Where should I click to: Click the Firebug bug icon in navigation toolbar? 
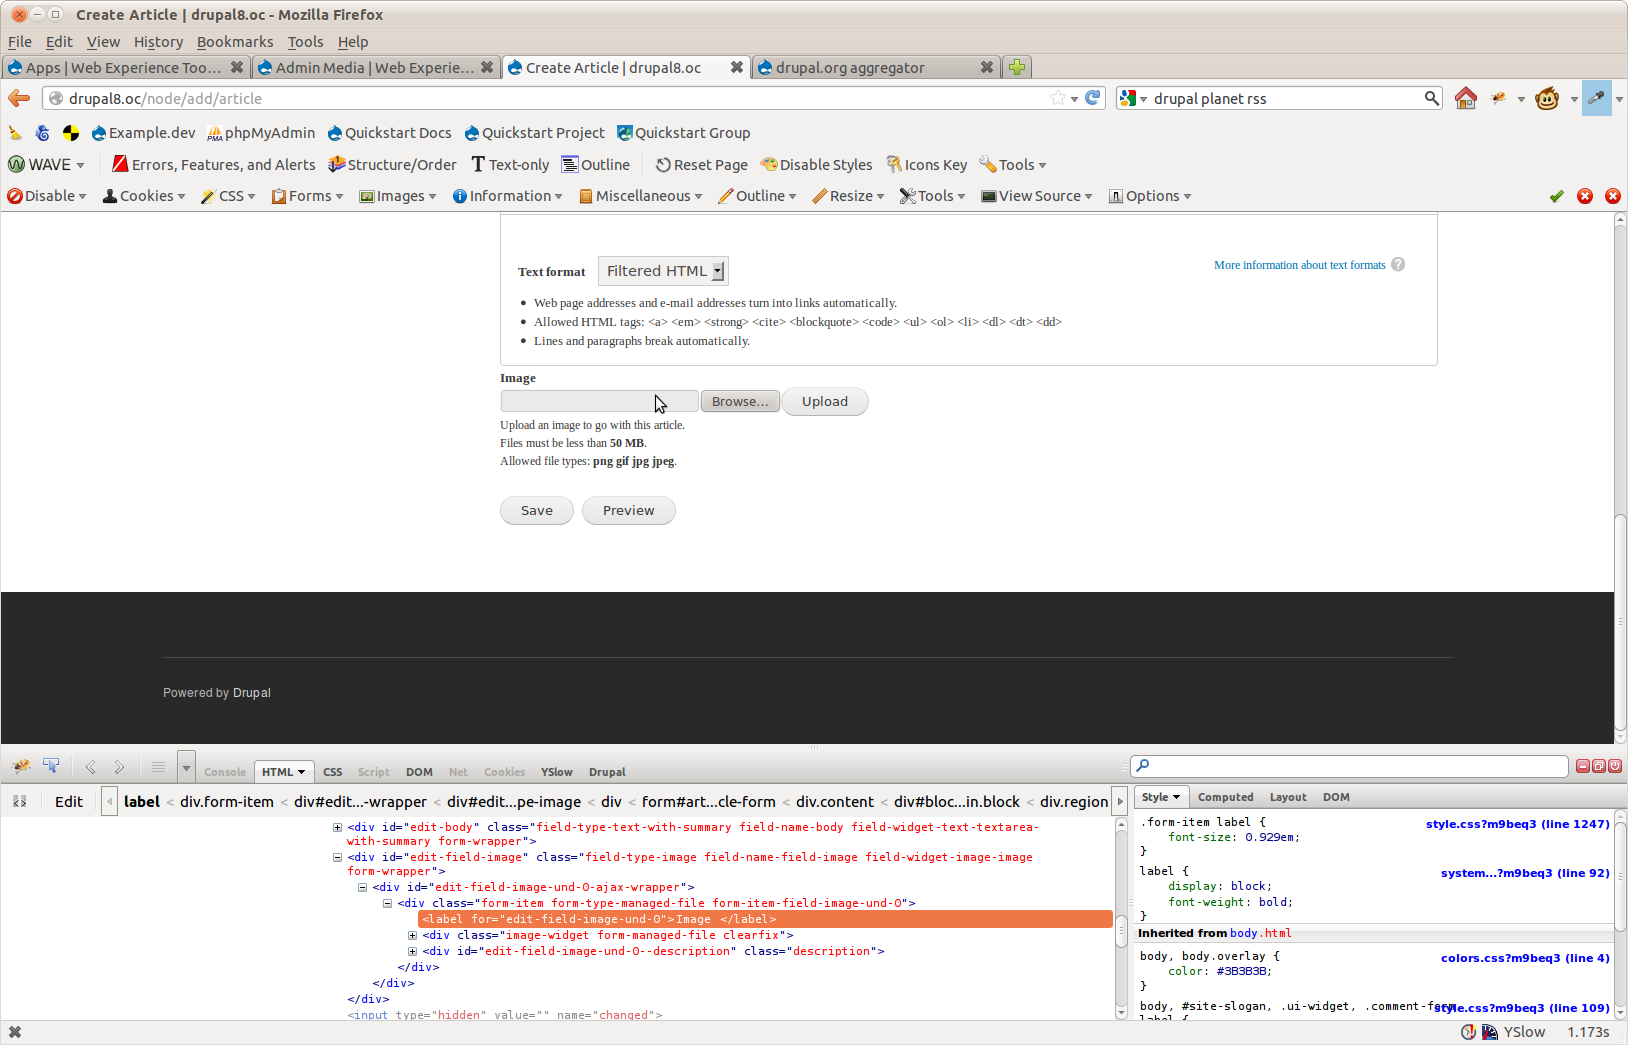pyautogui.click(x=1499, y=98)
